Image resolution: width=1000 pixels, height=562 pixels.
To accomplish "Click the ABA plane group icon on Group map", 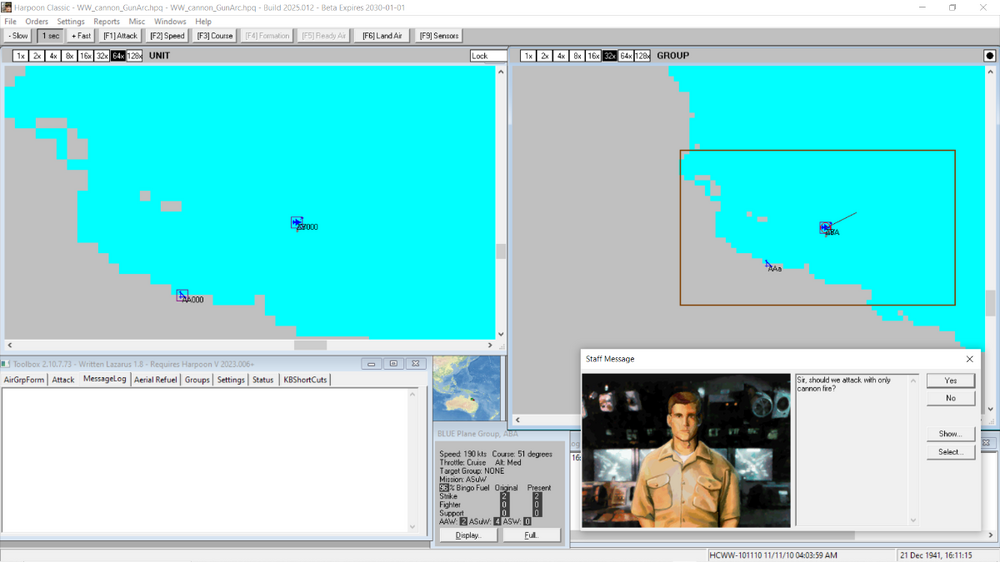I will coord(825,228).
